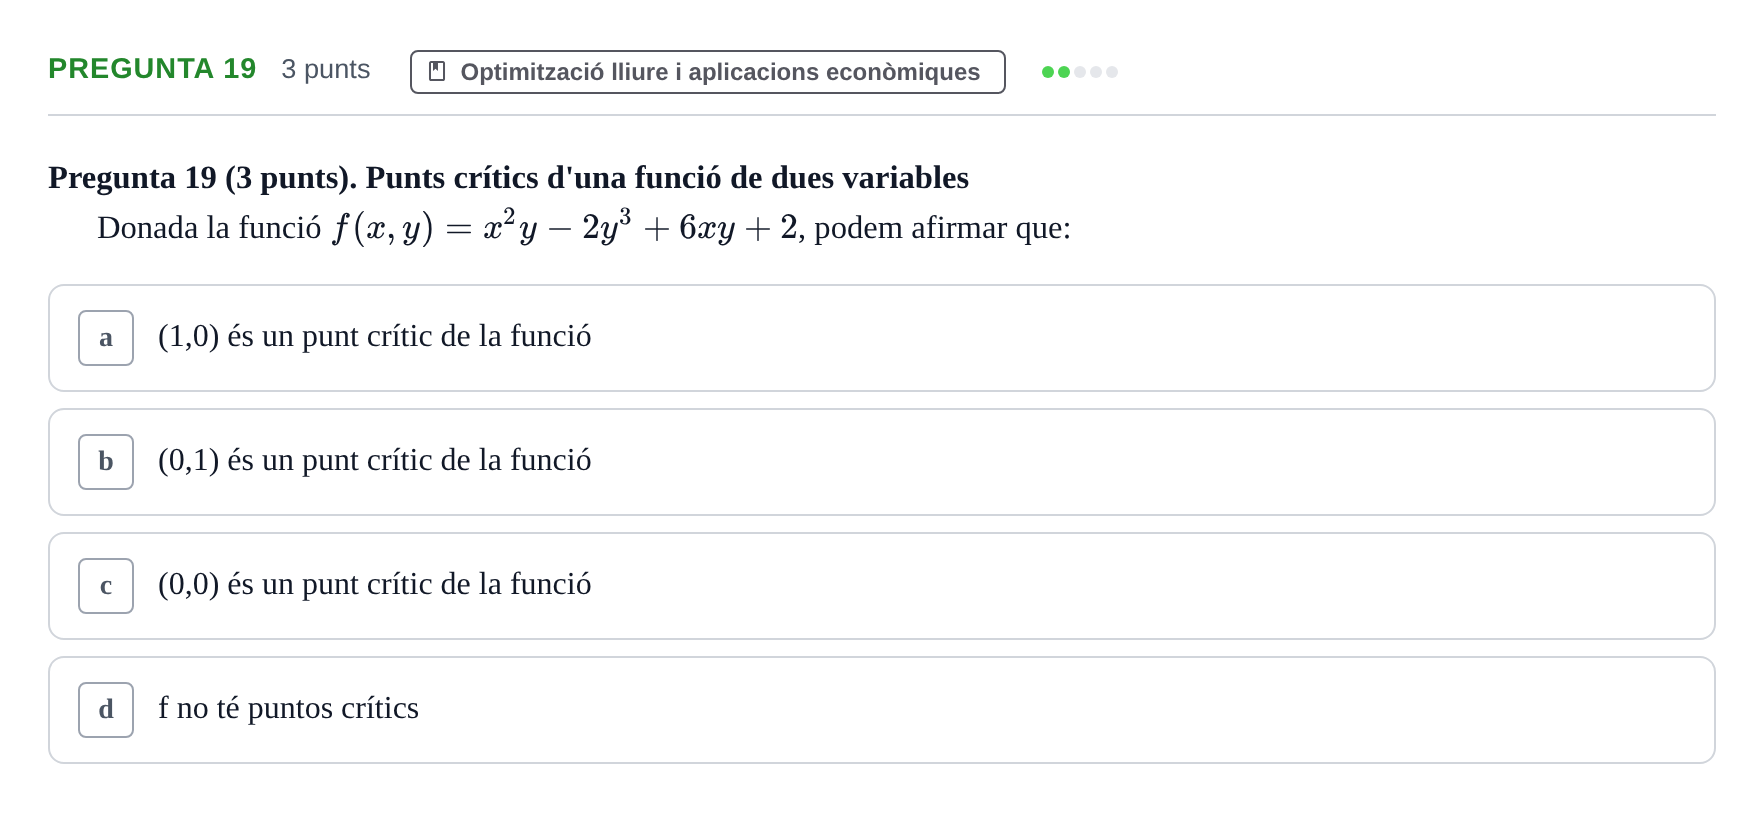1764x814 pixels.
Task: Select the letter box for answer a
Action: click(106, 338)
